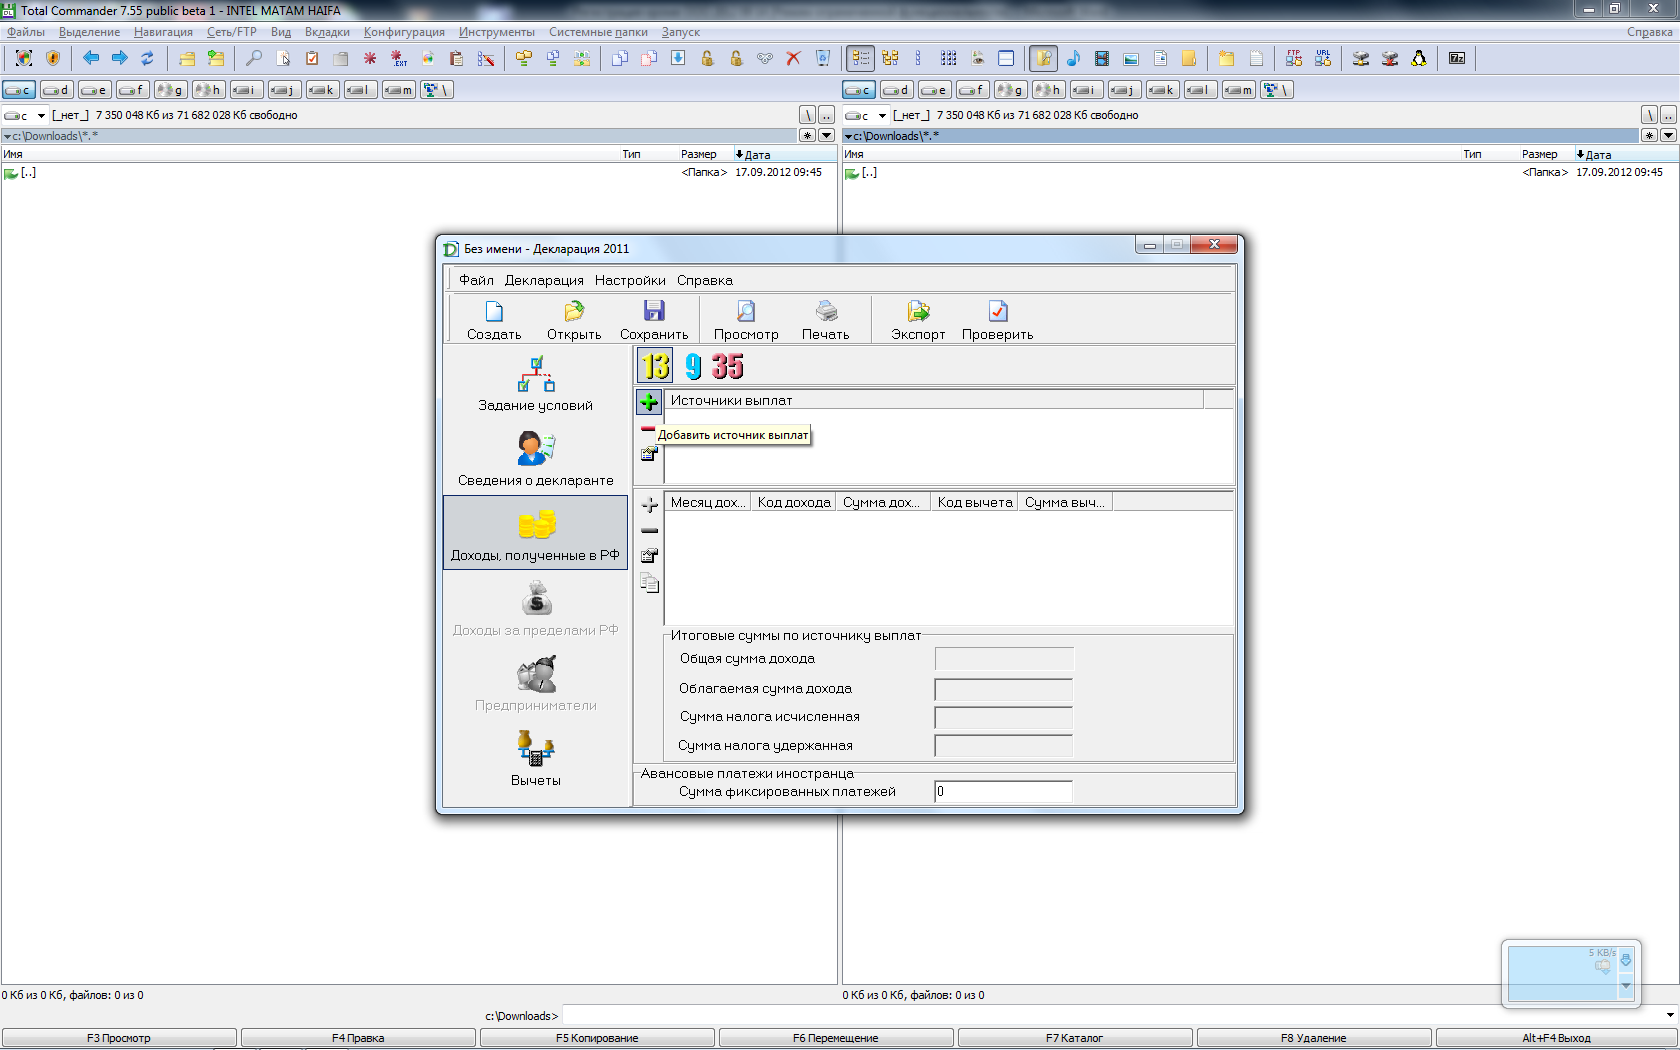The image size is (1680, 1050).
Task: Go forward in Total Commander toolbar
Action: pyautogui.click(x=119, y=58)
